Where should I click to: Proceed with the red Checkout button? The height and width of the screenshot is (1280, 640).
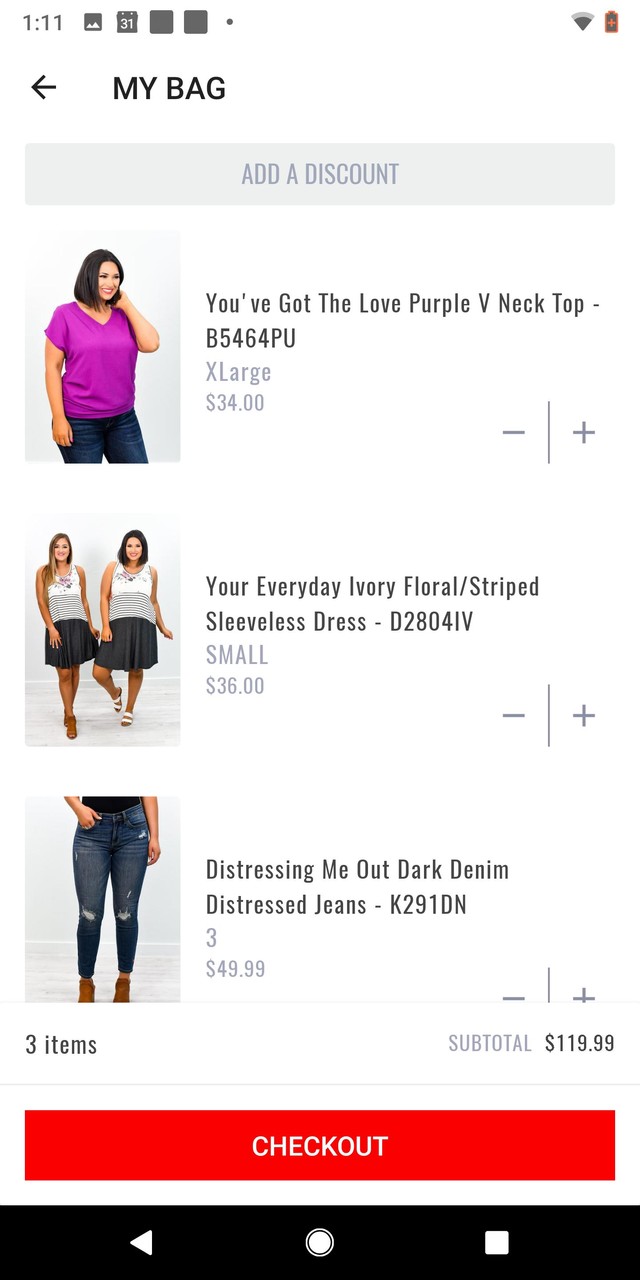click(x=320, y=1145)
